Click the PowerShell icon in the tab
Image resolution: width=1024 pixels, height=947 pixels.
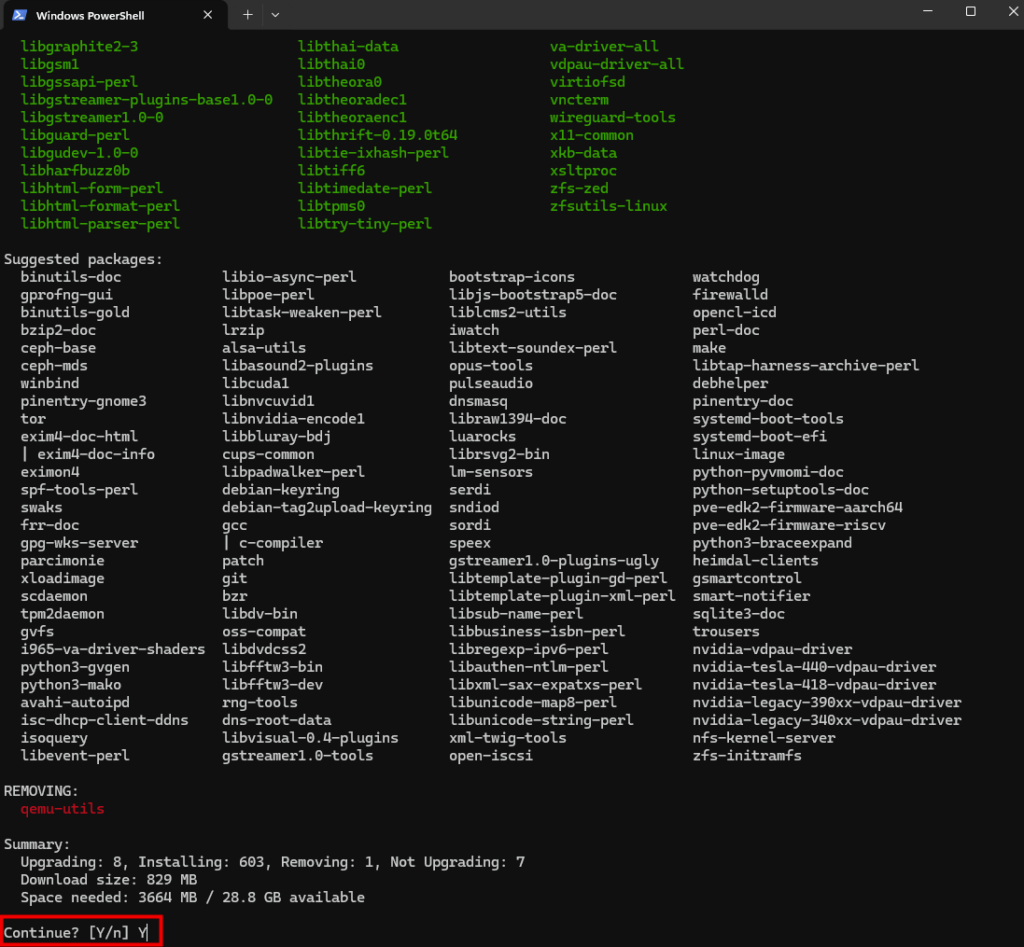[20, 15]
